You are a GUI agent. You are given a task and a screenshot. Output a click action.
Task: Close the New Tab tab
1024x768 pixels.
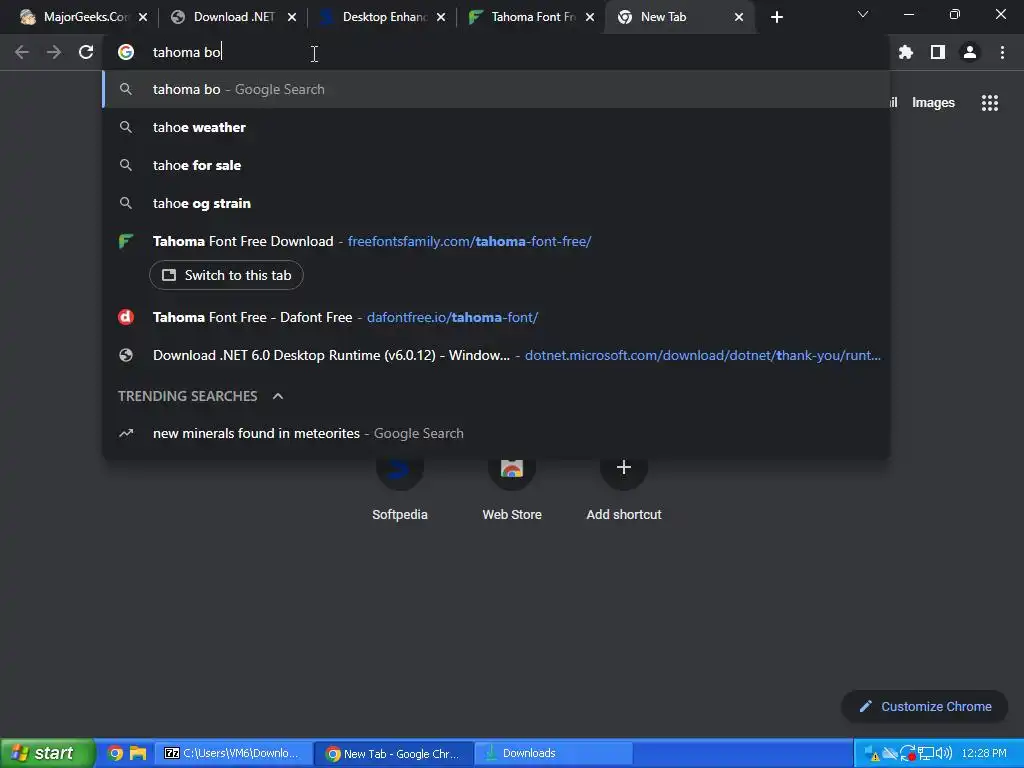(739, 17)
